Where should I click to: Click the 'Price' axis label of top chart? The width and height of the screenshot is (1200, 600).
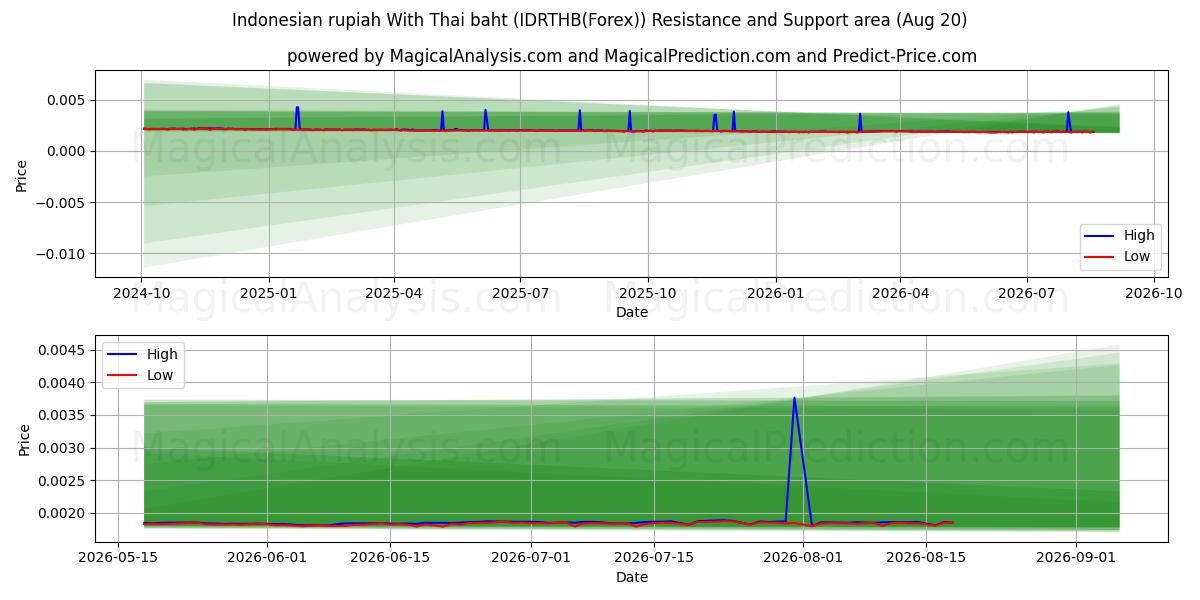tap(22, 174)
